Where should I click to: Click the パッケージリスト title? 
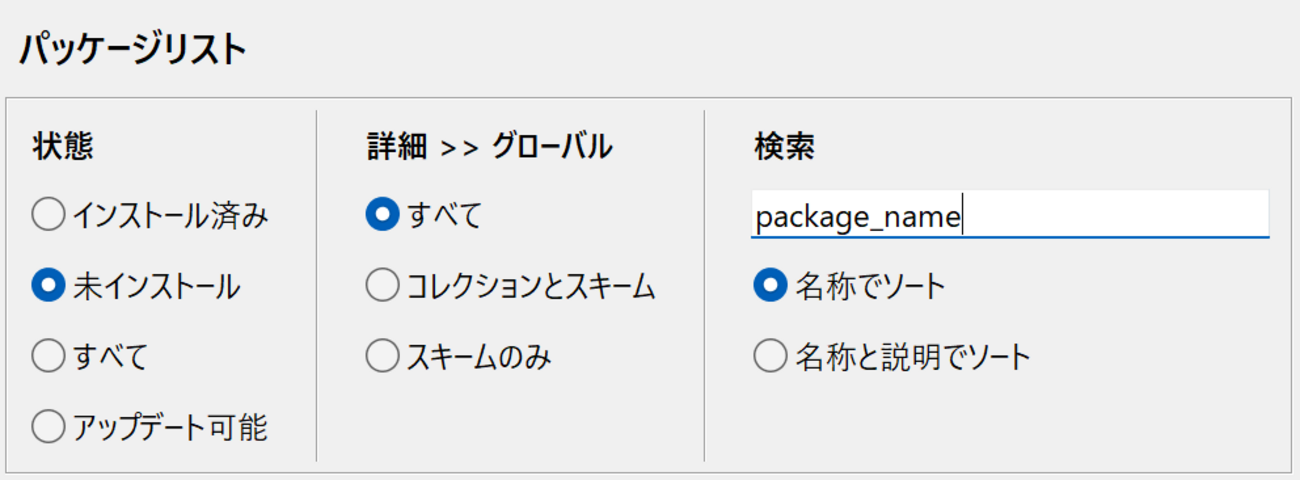[x=132, y=49]
